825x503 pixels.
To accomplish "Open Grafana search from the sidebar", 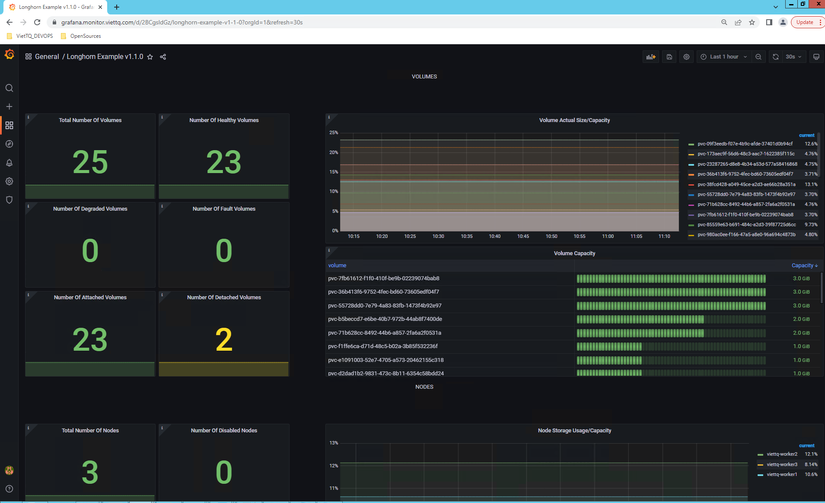I will point(9,88).
